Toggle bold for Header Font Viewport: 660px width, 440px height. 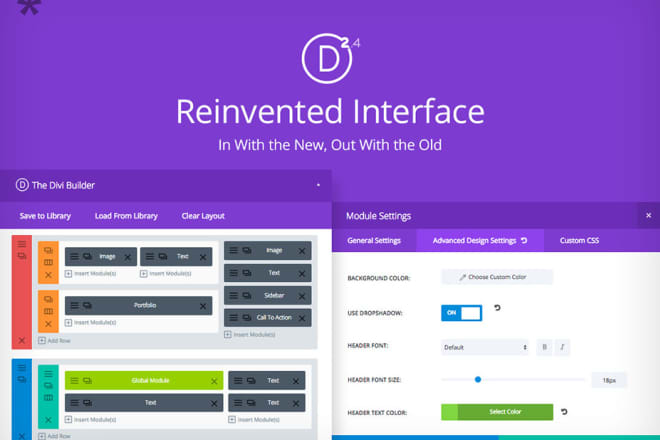click(x=544, y=347)
